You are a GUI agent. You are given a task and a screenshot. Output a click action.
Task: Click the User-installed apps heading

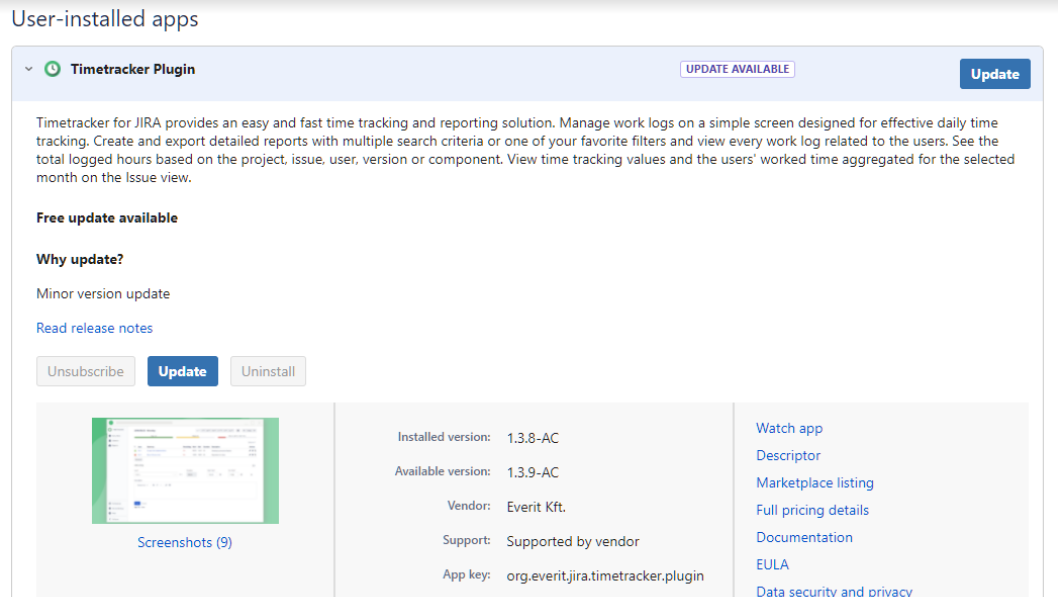[x=105, y=19]
